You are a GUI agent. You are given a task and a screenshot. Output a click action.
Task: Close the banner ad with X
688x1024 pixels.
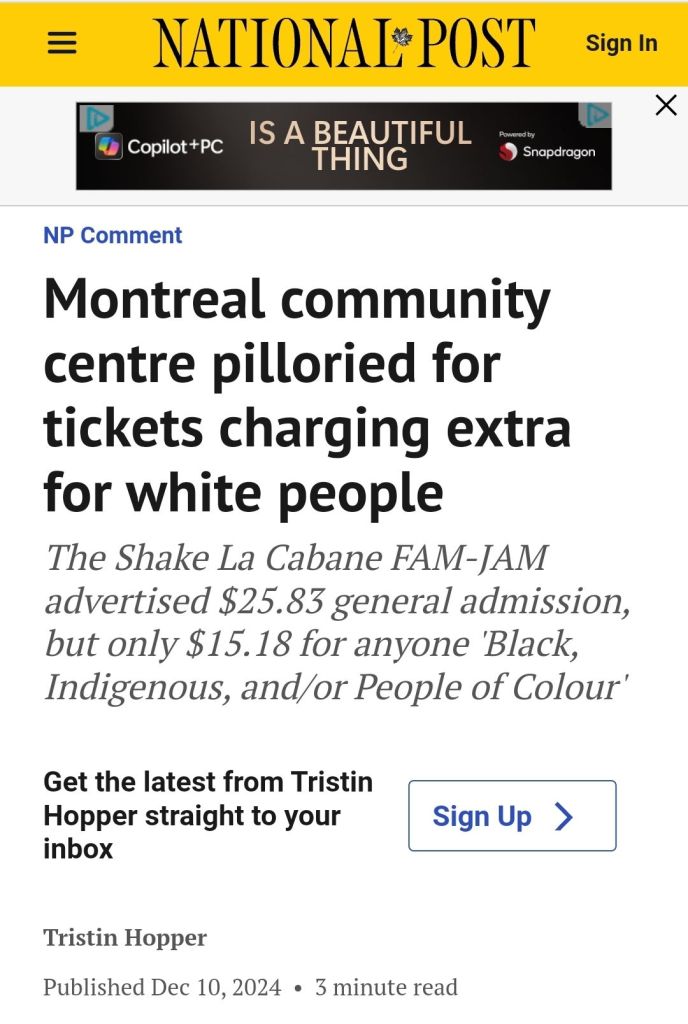[666, 105]
